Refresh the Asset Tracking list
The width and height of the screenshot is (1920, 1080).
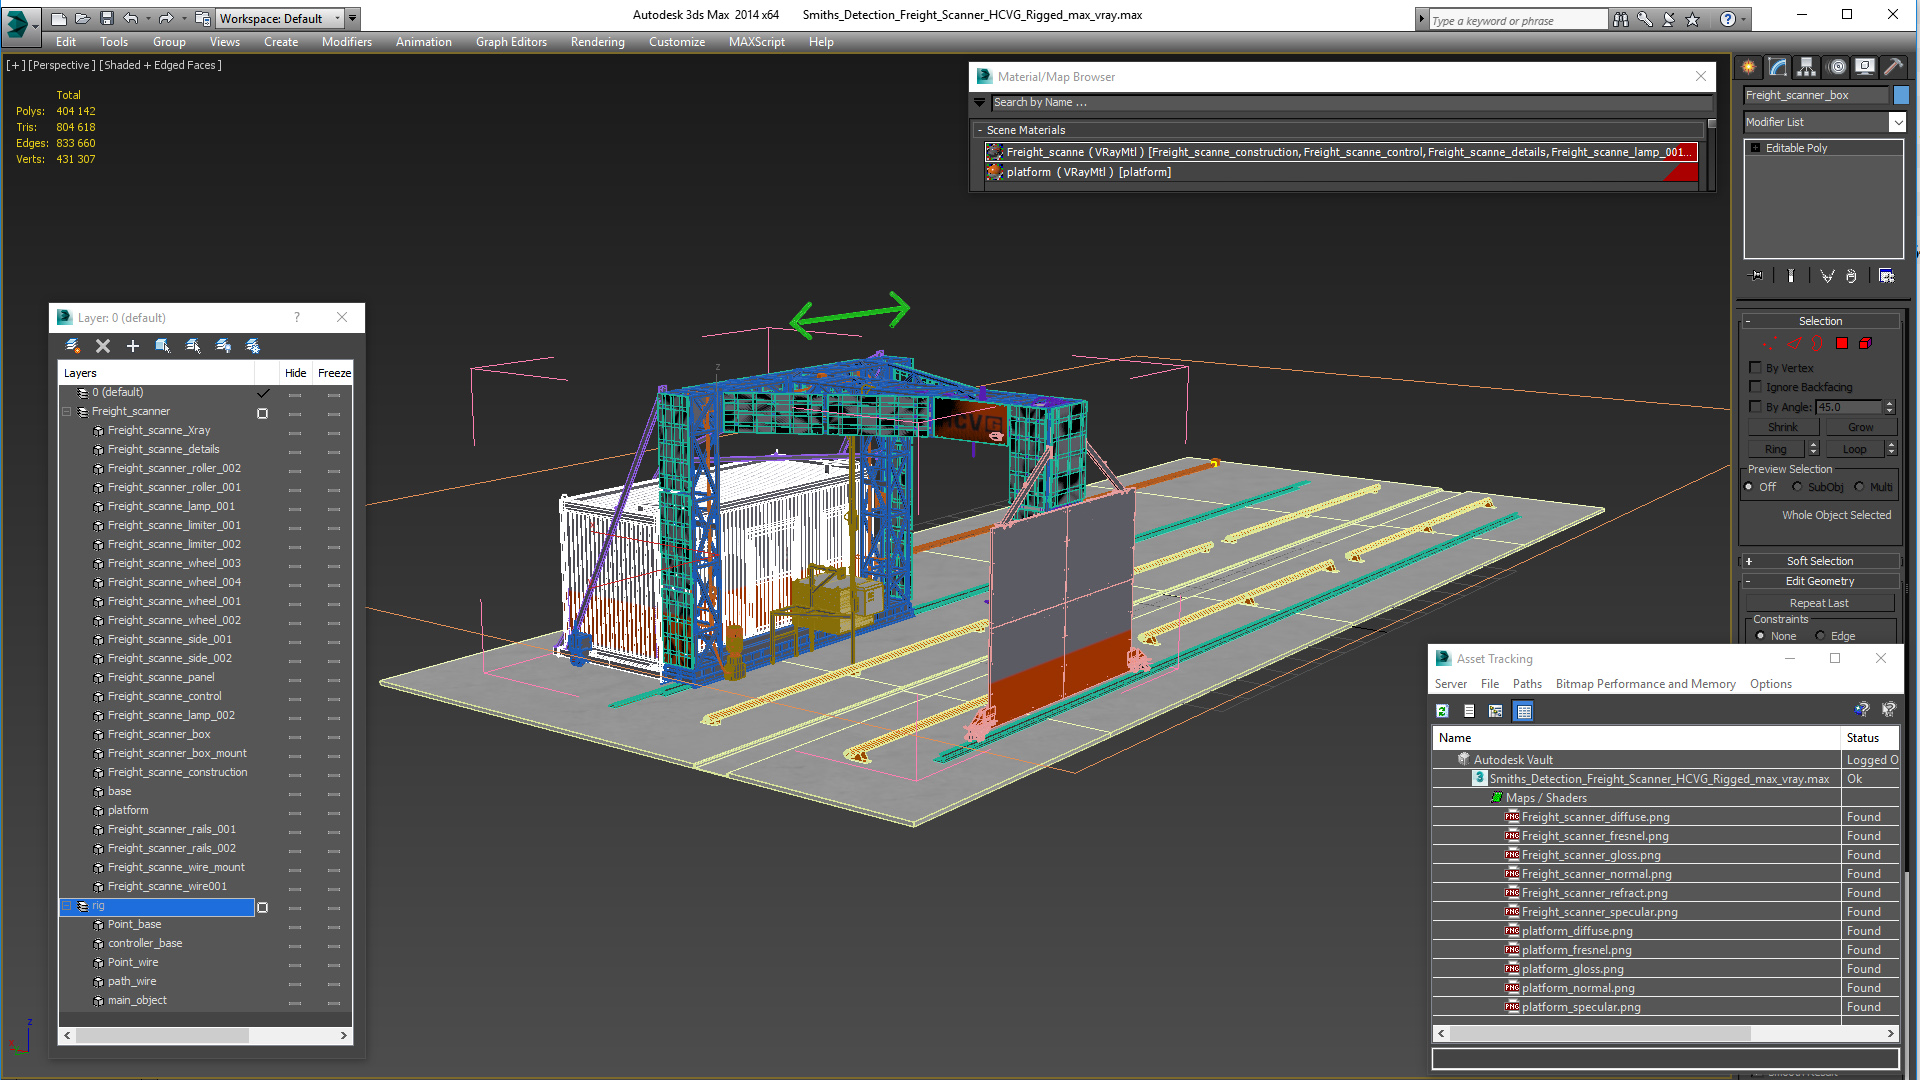tap(1442, 711)
